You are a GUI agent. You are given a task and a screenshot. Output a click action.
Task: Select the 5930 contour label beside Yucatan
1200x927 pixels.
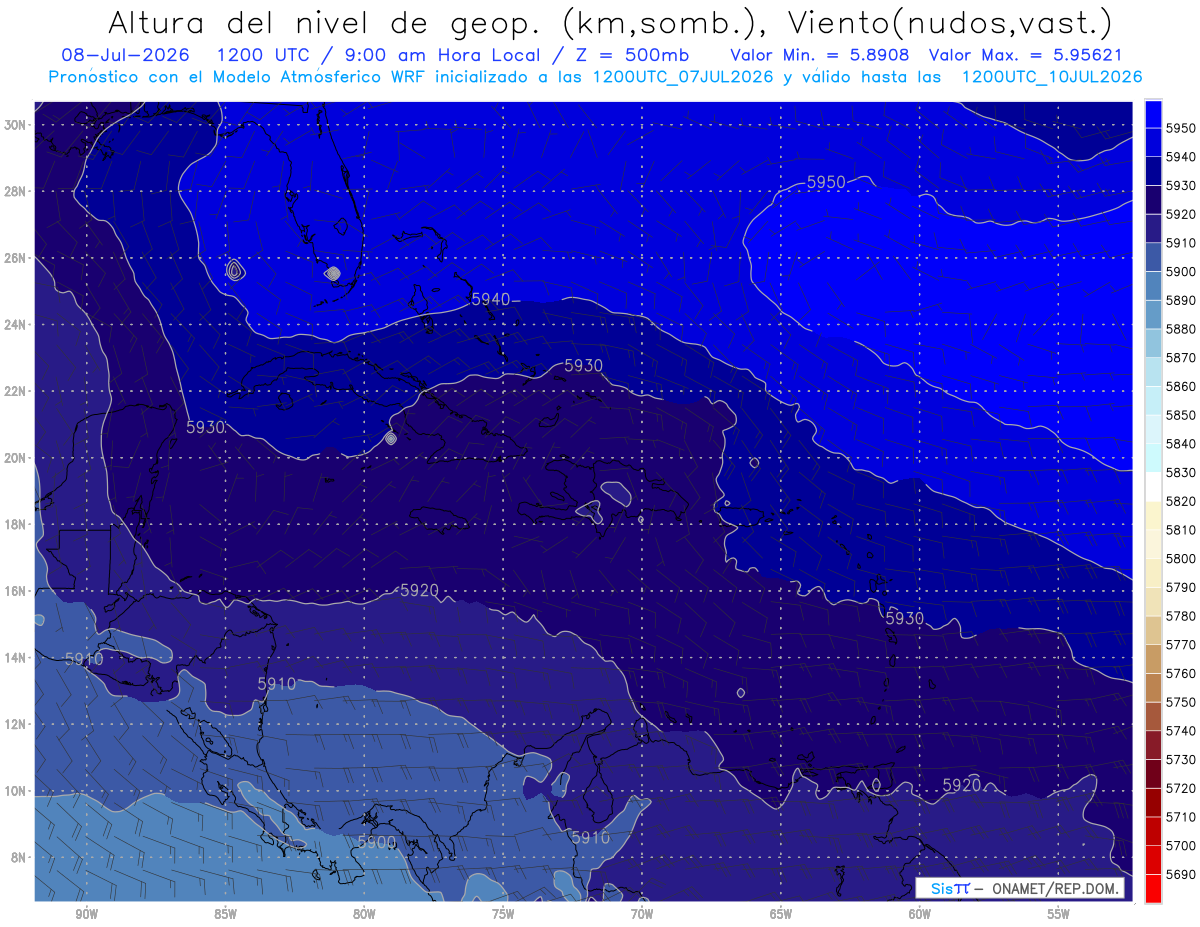point(205,427)
